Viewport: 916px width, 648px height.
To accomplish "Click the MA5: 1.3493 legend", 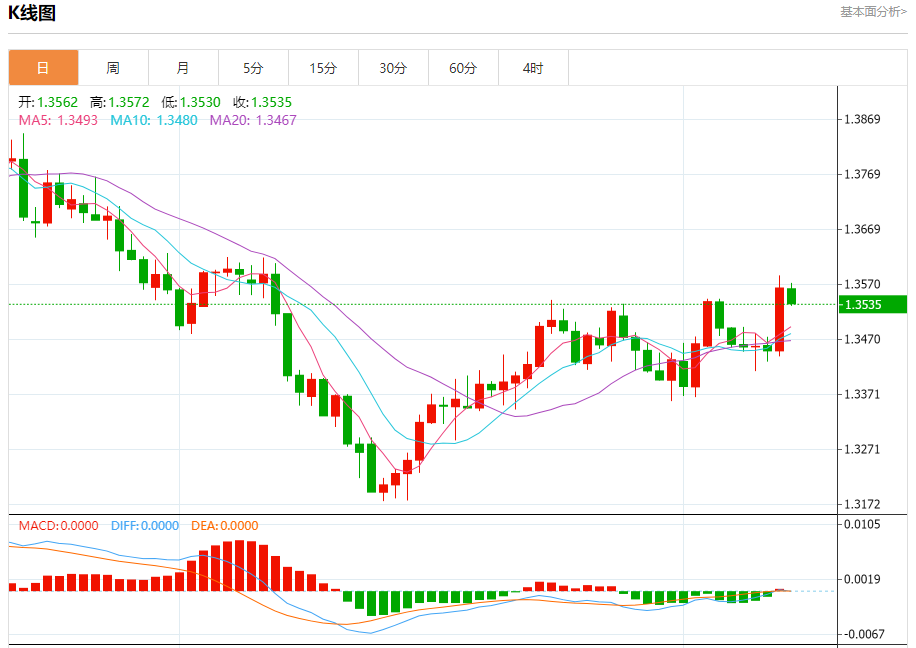I will (58, 120).
